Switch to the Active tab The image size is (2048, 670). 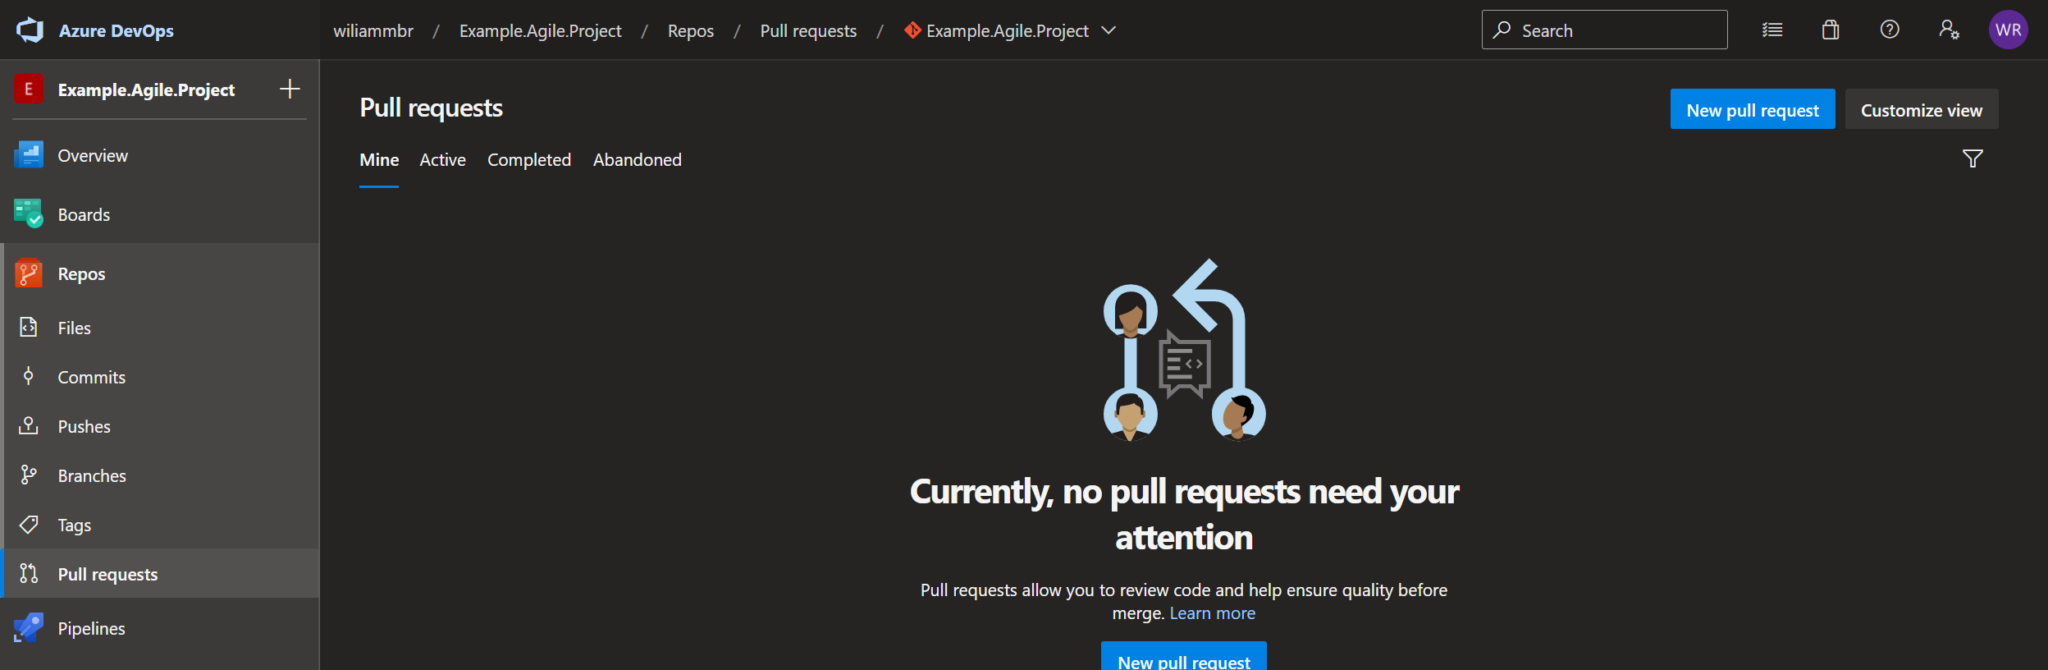[x=443, y=160]
